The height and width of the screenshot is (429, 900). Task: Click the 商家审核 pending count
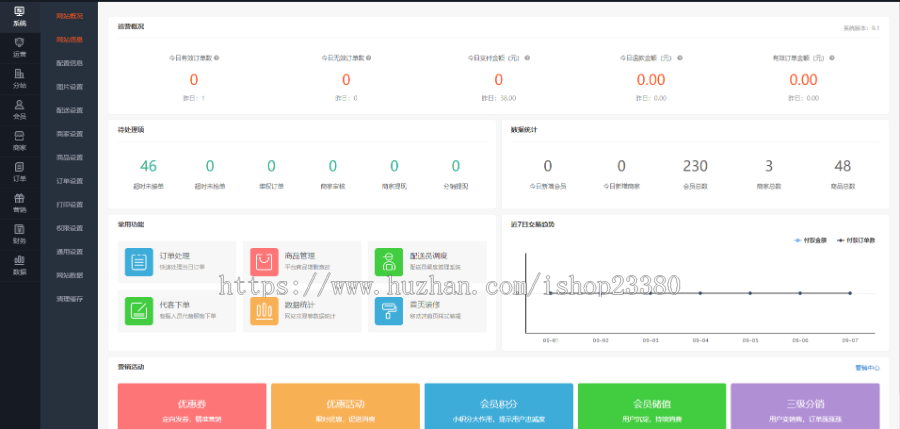click(x=333, y=167)
